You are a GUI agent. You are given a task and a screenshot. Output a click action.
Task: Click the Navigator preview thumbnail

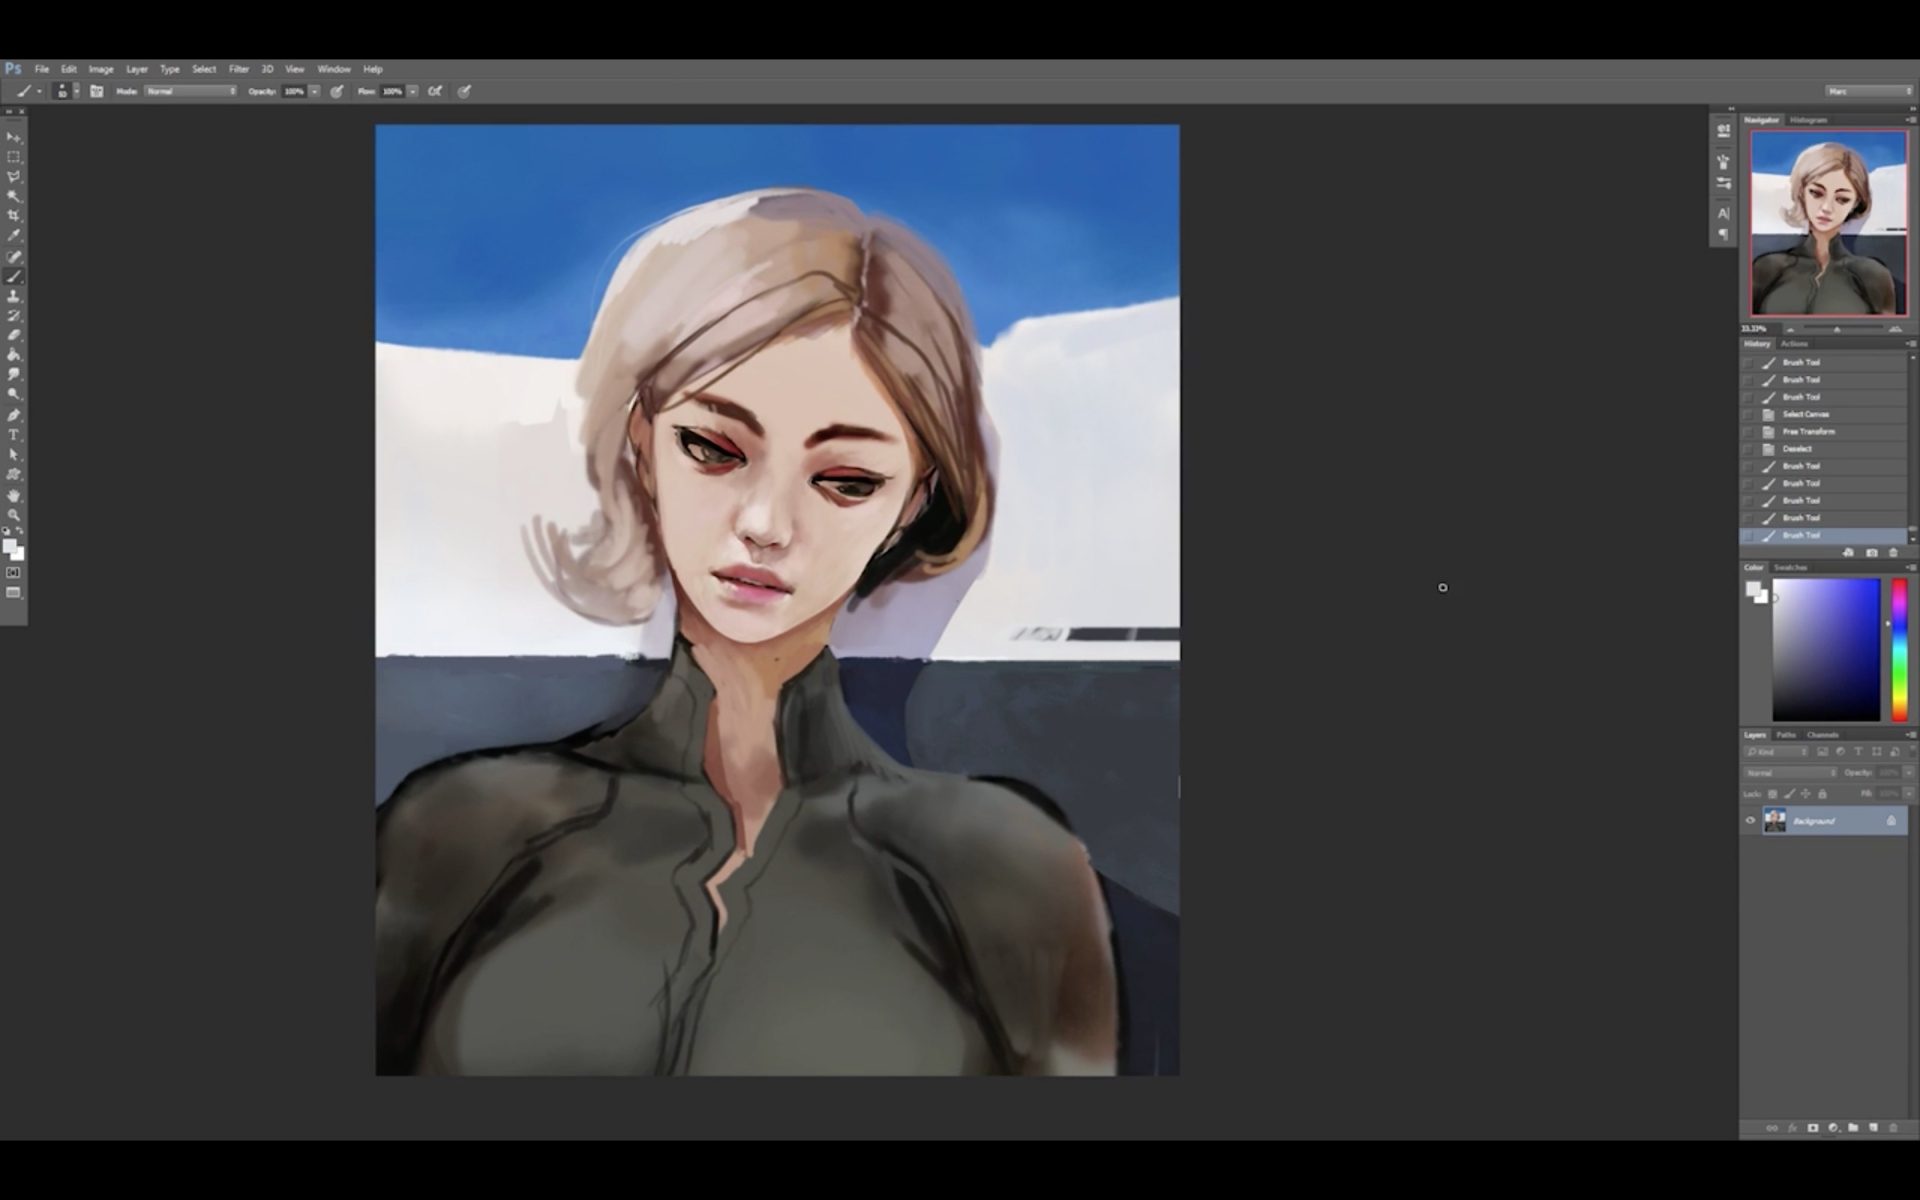point(1829,224)
